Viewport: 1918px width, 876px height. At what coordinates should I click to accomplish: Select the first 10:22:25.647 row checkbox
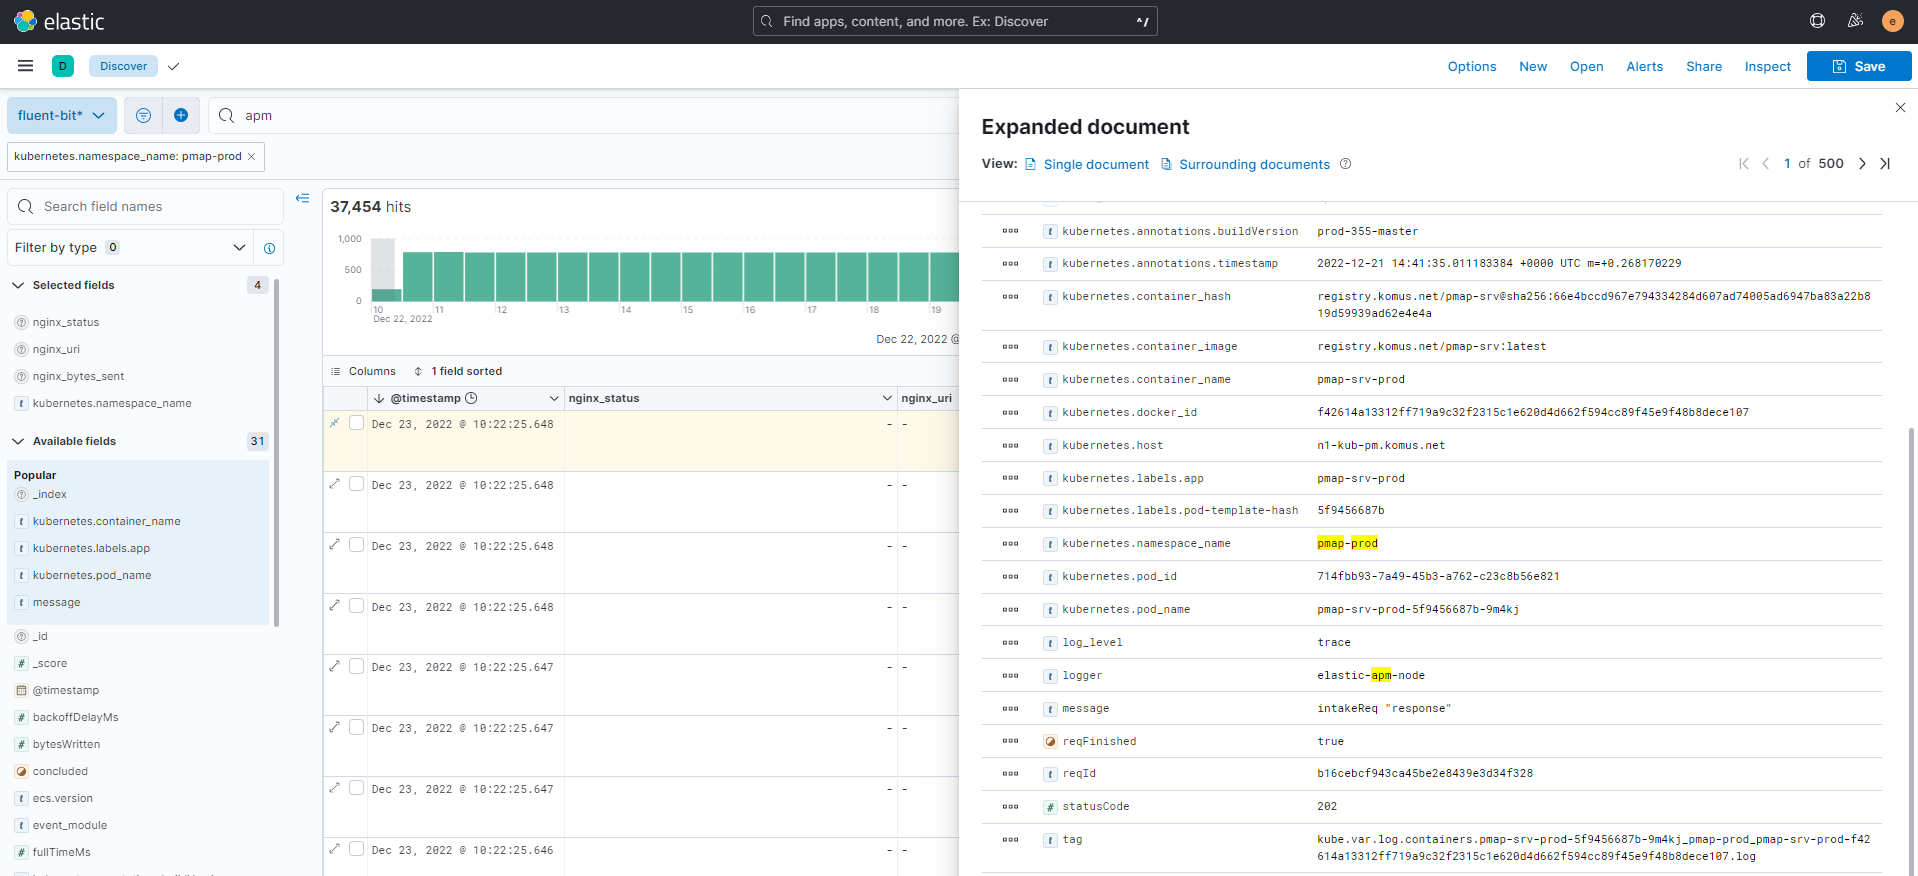(356, 666)
